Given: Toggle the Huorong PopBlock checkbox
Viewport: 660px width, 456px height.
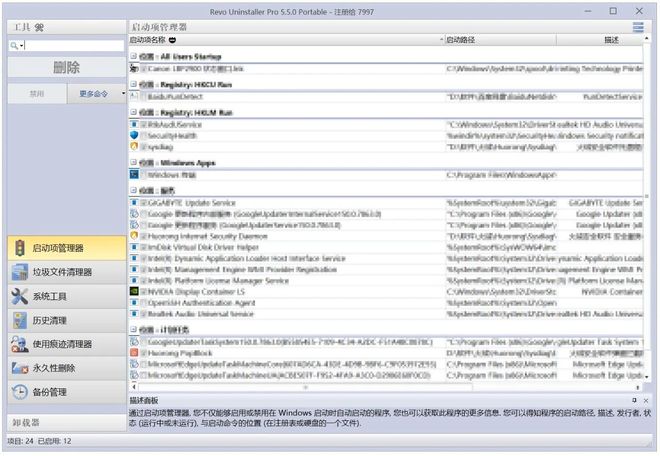Looking at the screenshot, I should 144,353.
